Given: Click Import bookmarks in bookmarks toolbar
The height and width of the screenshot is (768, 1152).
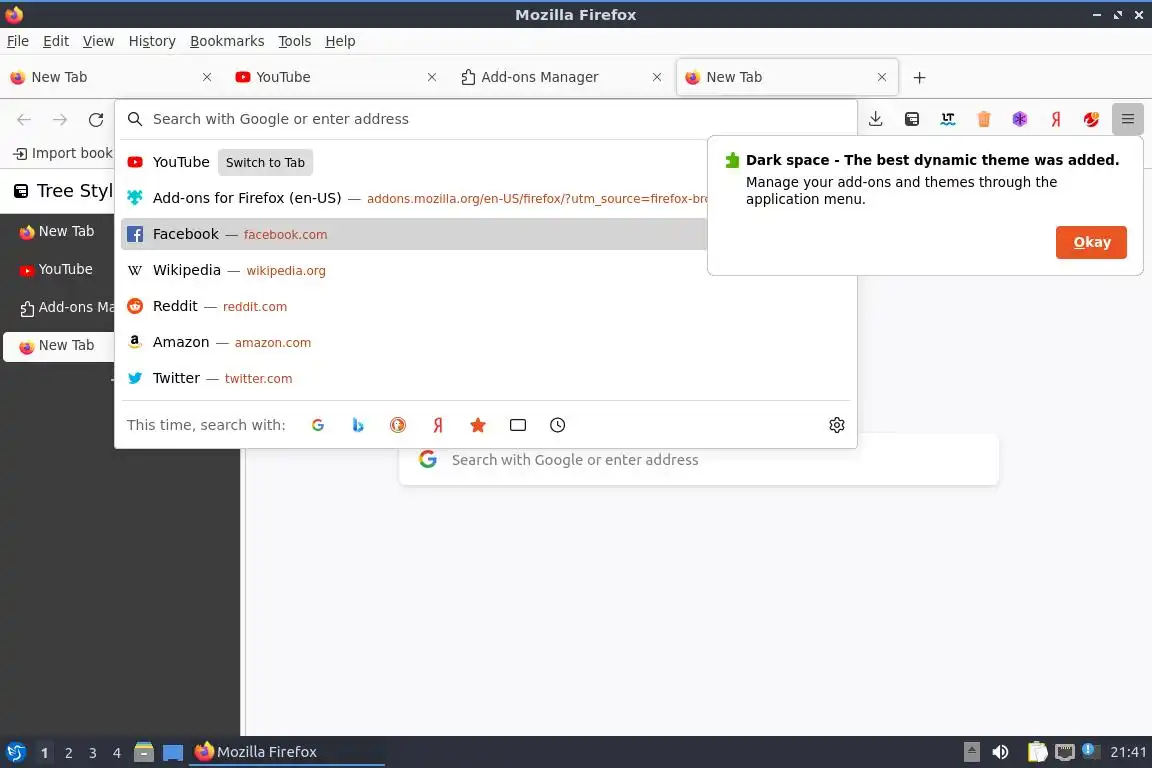Looking at the screenshot, I should [x=63, y=153].
